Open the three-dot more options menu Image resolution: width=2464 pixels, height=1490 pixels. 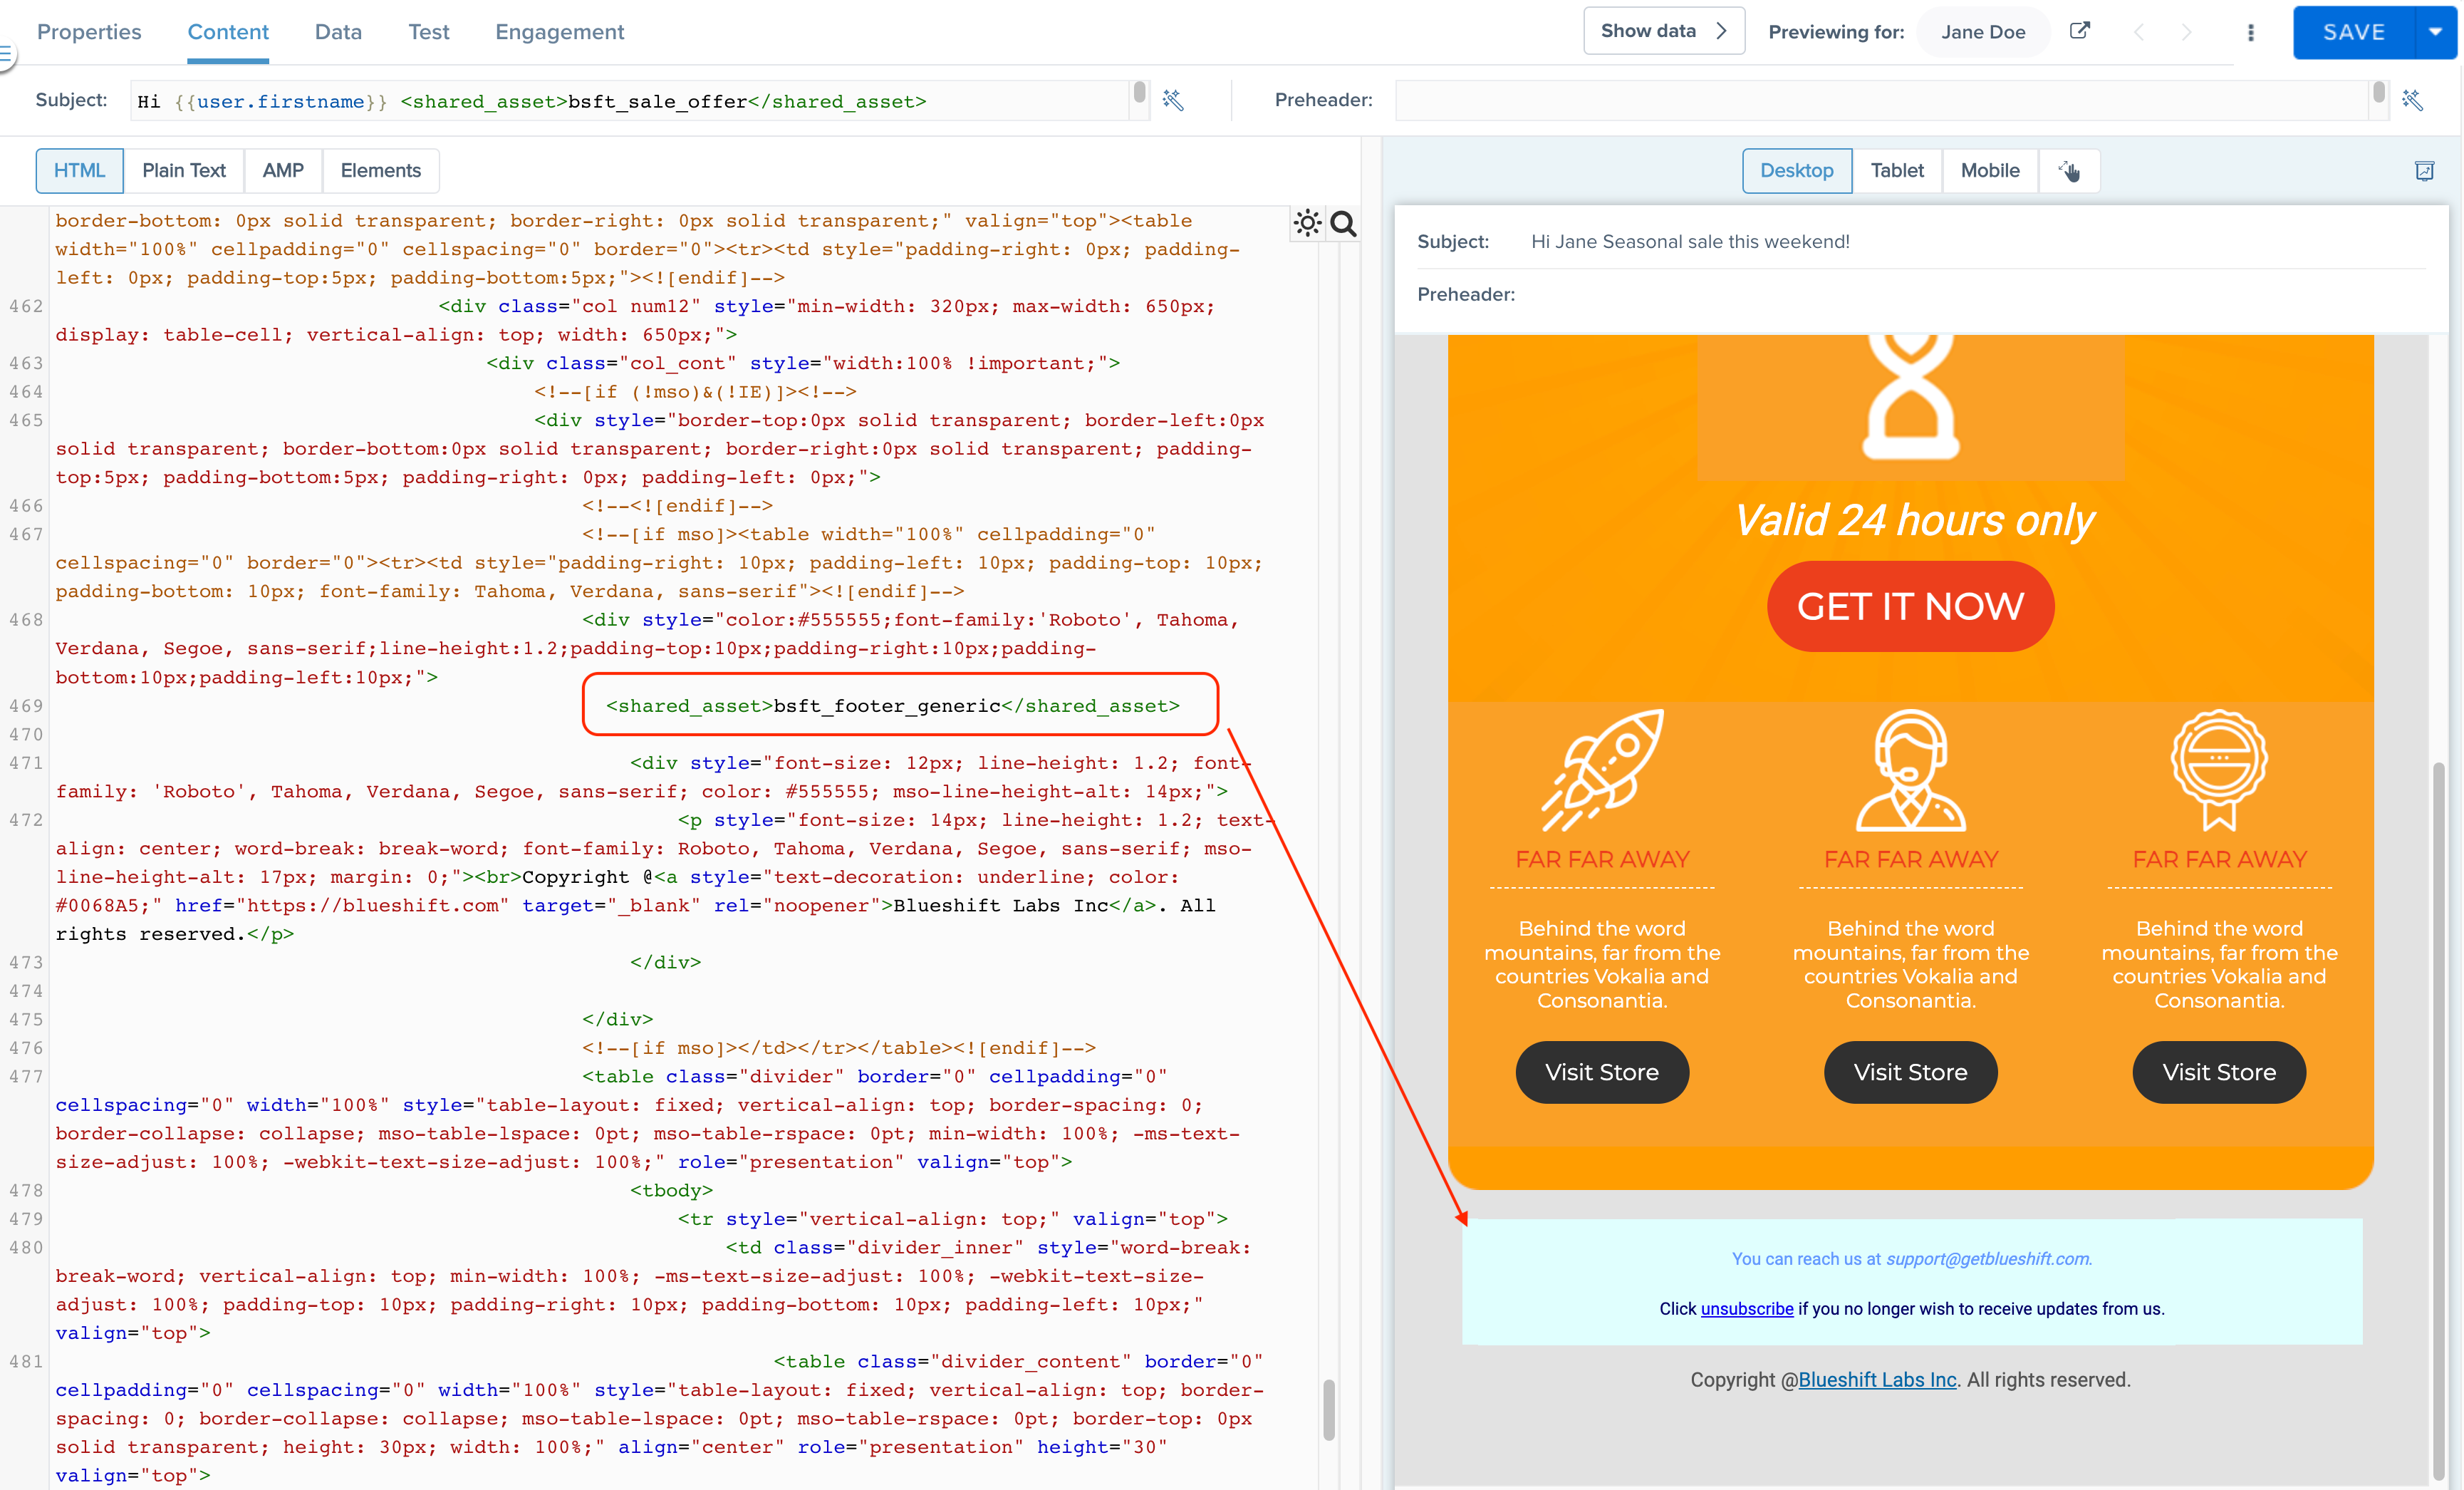click(2251, 32)
